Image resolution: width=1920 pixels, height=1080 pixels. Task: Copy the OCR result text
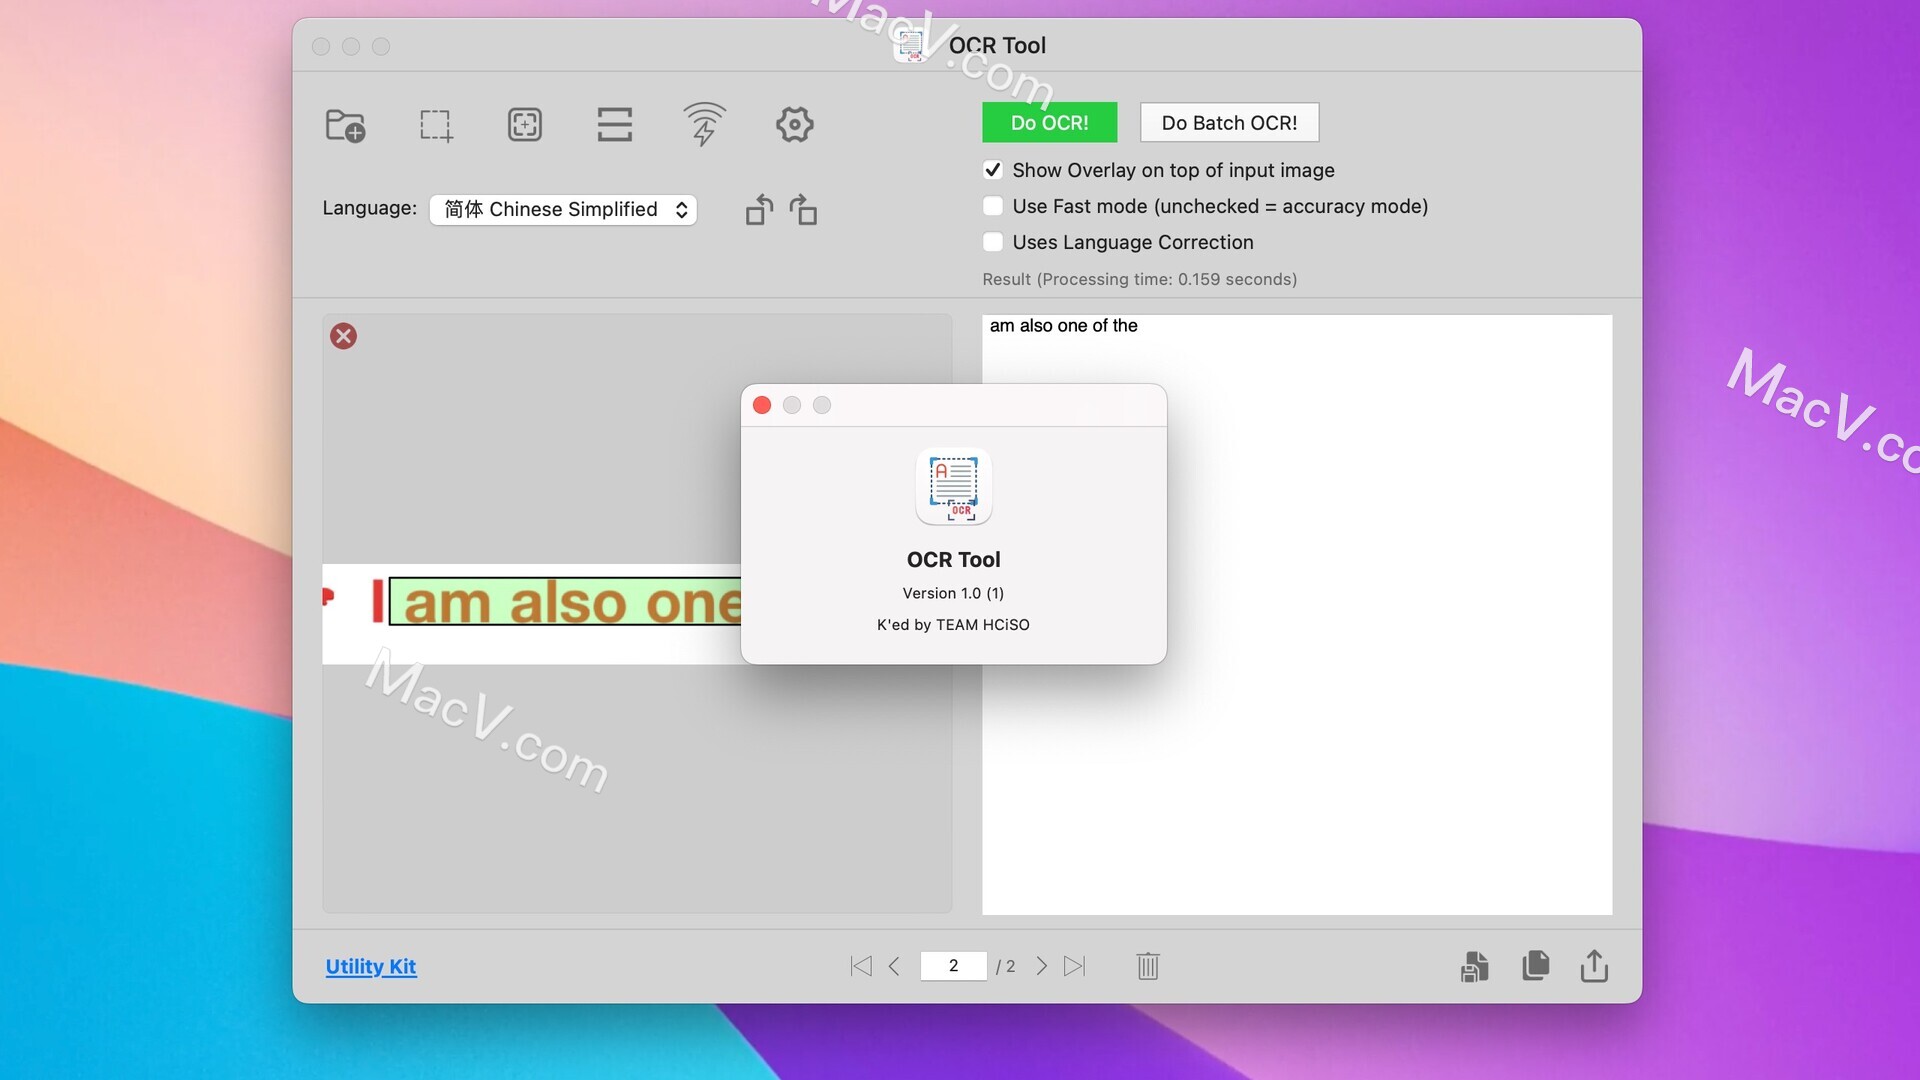tap(1535, 966)
